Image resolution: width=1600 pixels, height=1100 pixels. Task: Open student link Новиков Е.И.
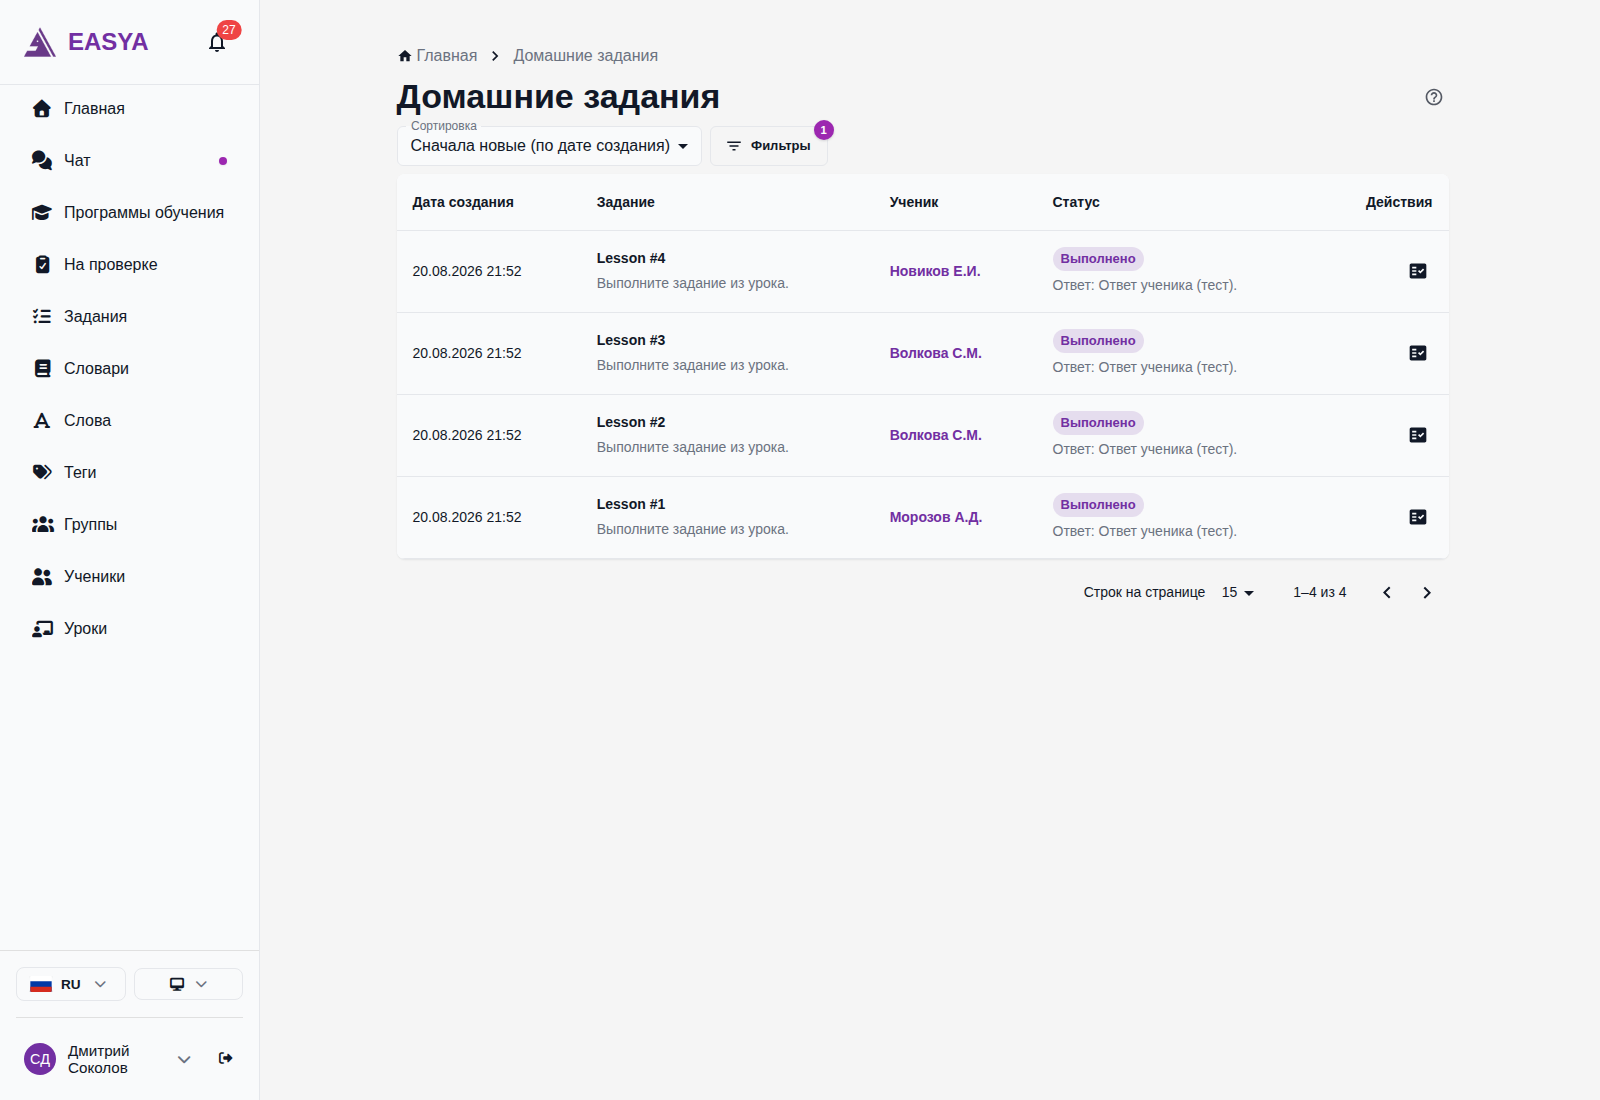[x=935, y=271]
